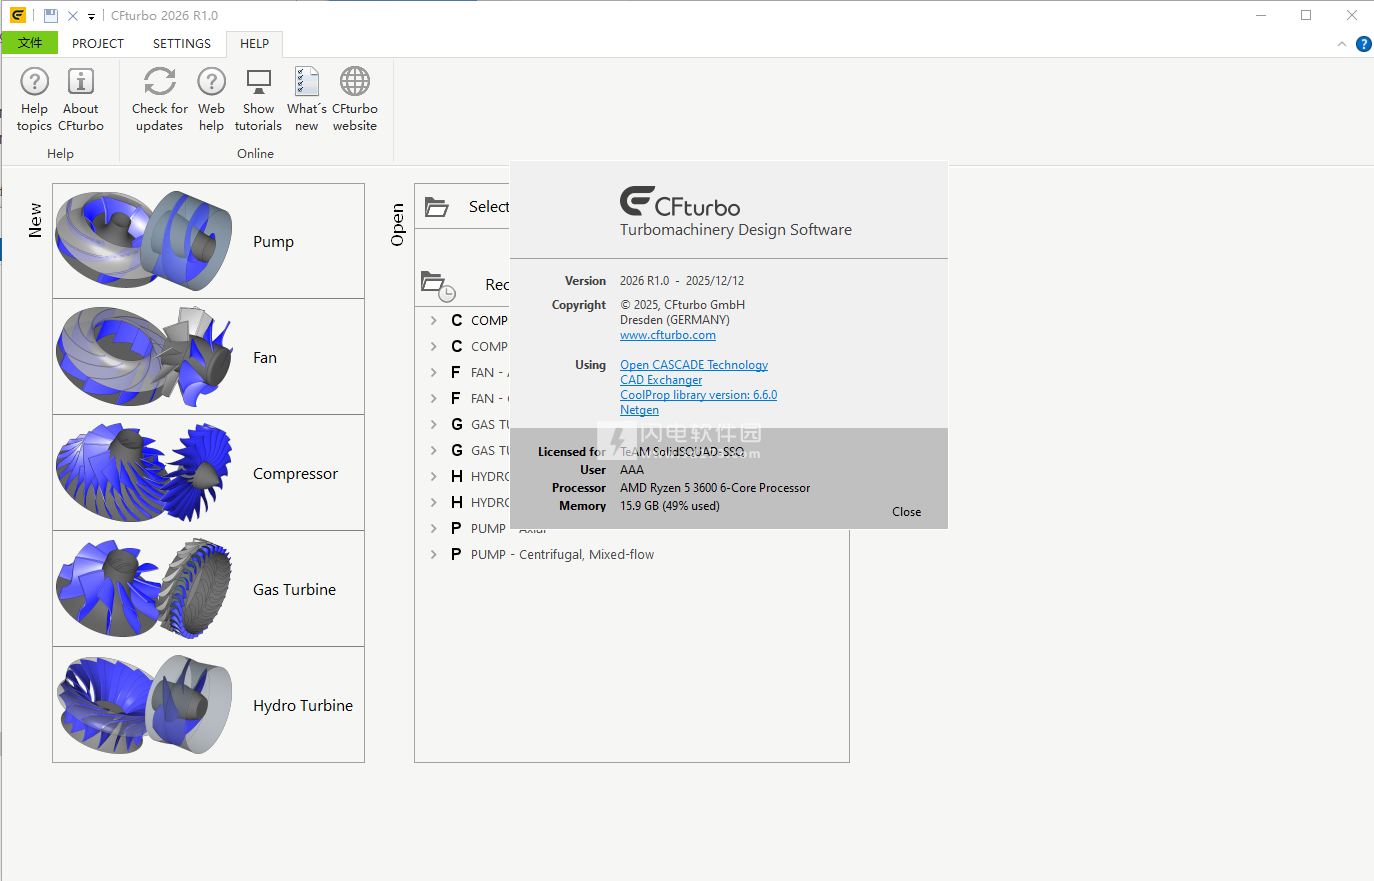Click the blue help icon top right
The width and height of the screenshot is (1374, 881).
click(1363, 44)
